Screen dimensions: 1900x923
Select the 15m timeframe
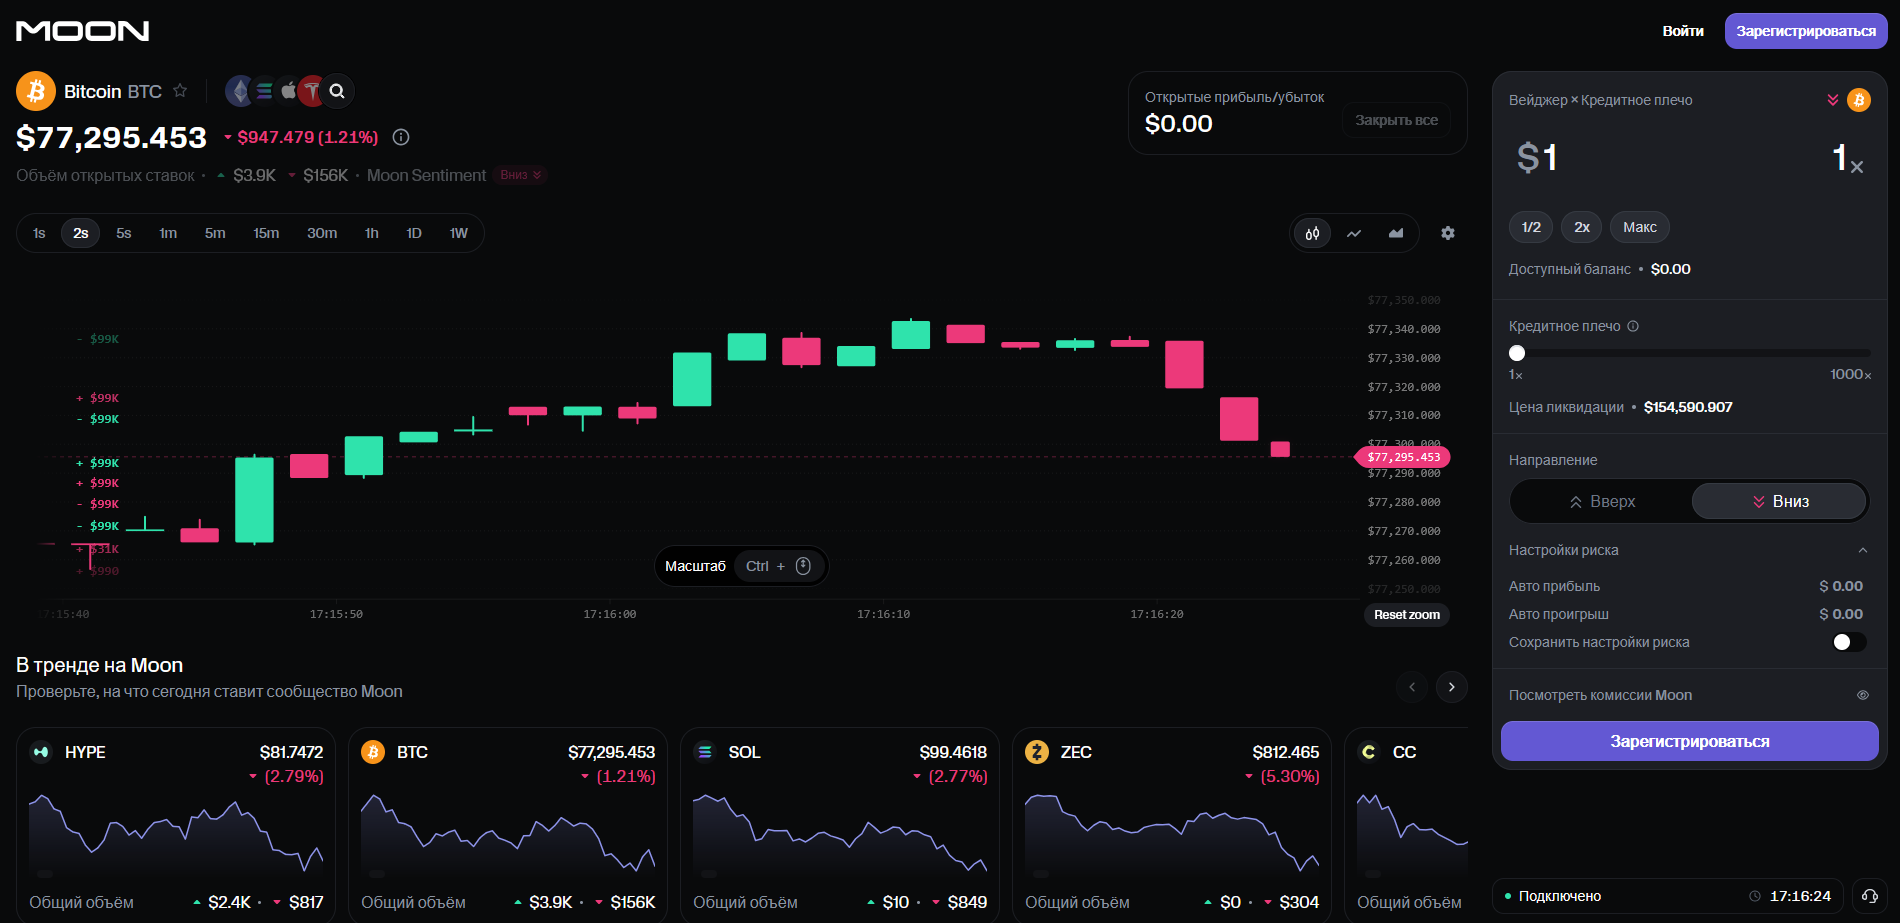[x=266, y=233]
